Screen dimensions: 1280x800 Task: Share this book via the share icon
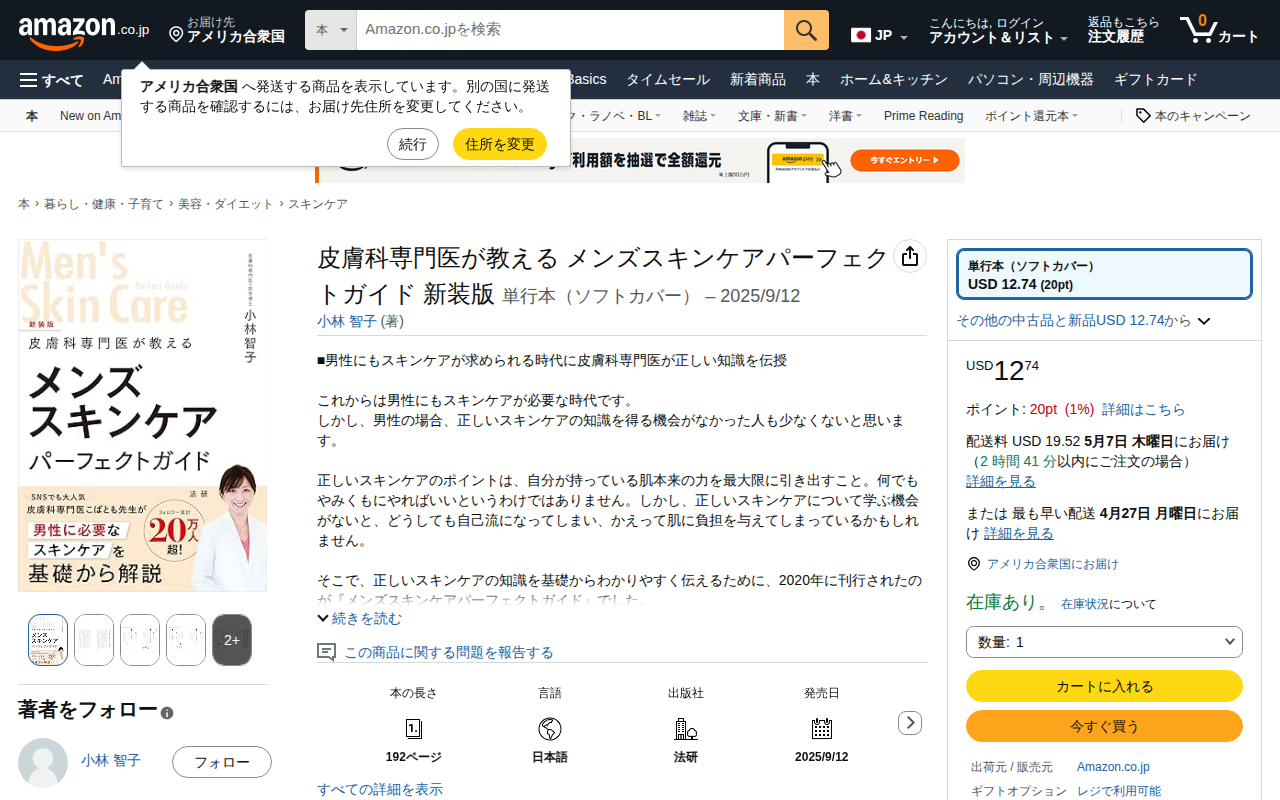(x=909, y=257)
